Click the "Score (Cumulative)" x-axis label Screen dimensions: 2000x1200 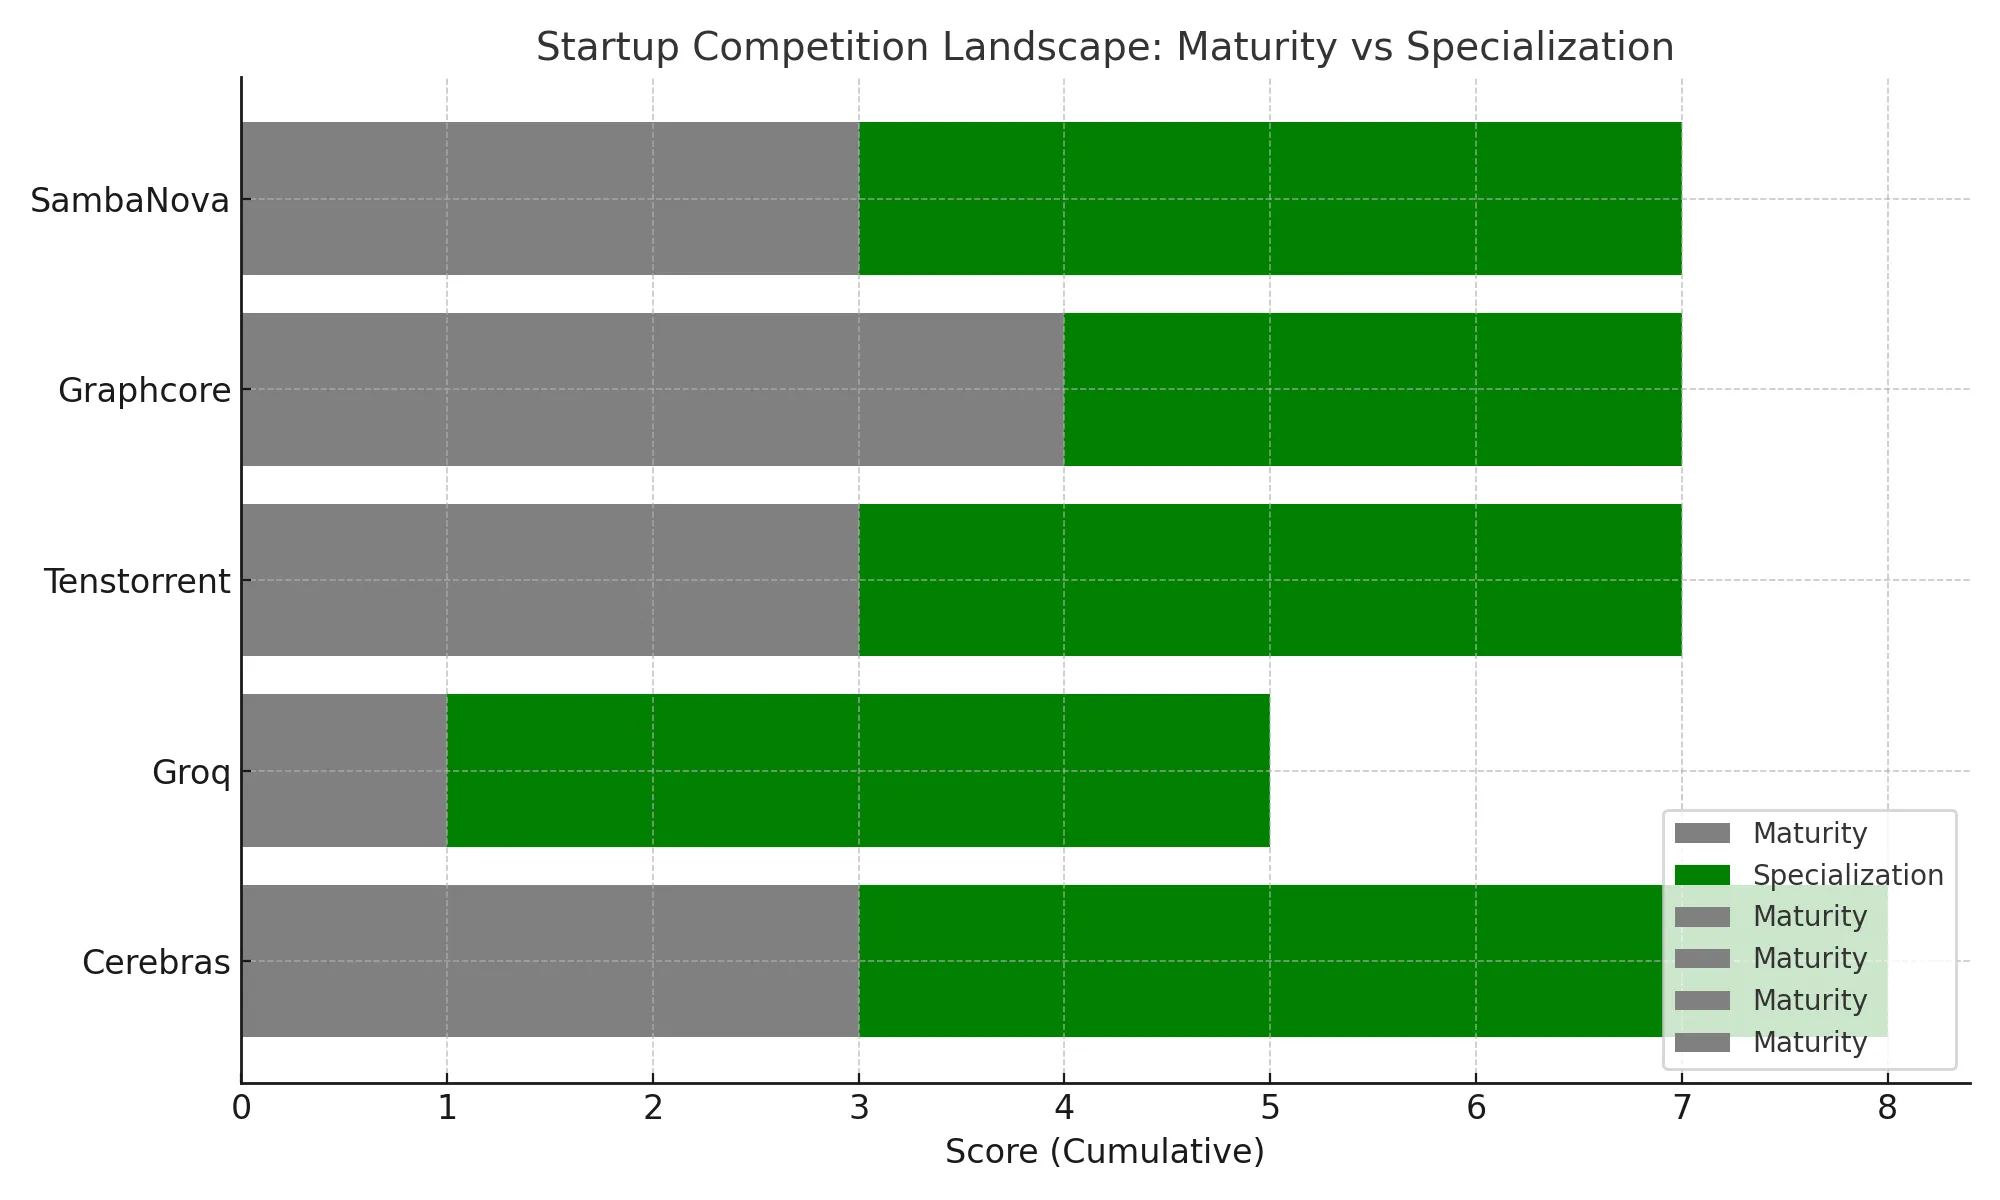click(x=1105, y=1152)
